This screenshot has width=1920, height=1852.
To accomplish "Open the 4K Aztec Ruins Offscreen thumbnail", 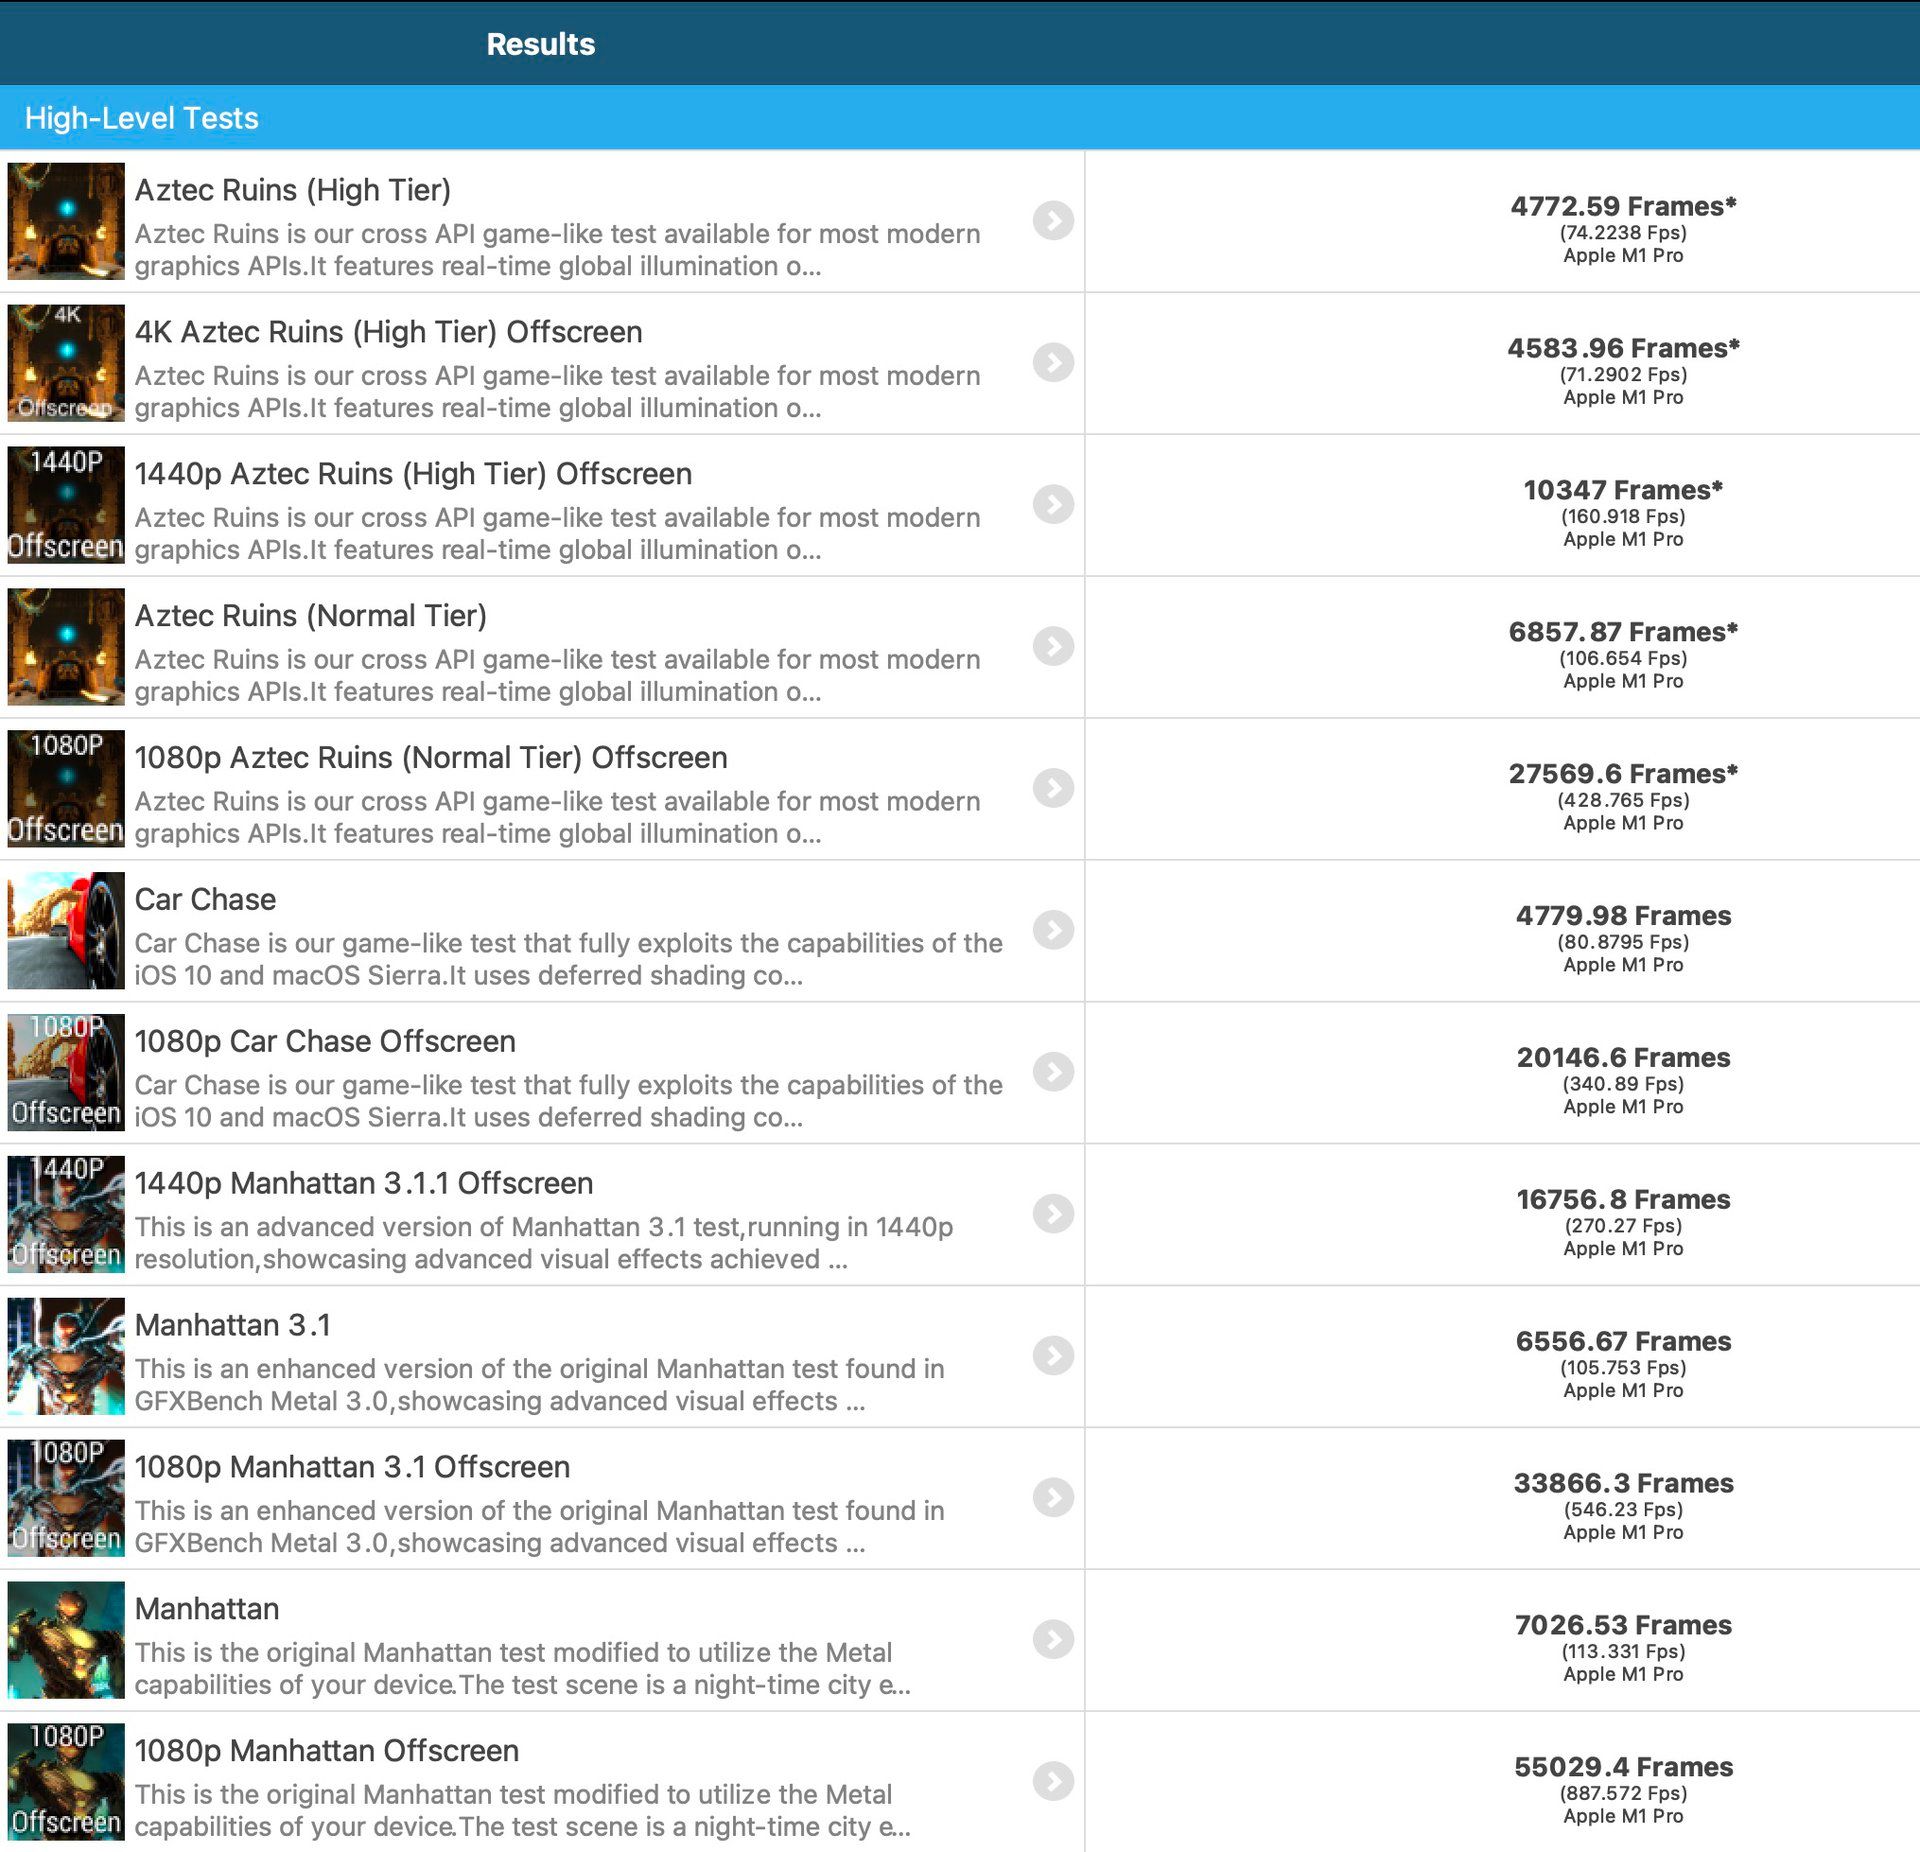I will (66, 363).
